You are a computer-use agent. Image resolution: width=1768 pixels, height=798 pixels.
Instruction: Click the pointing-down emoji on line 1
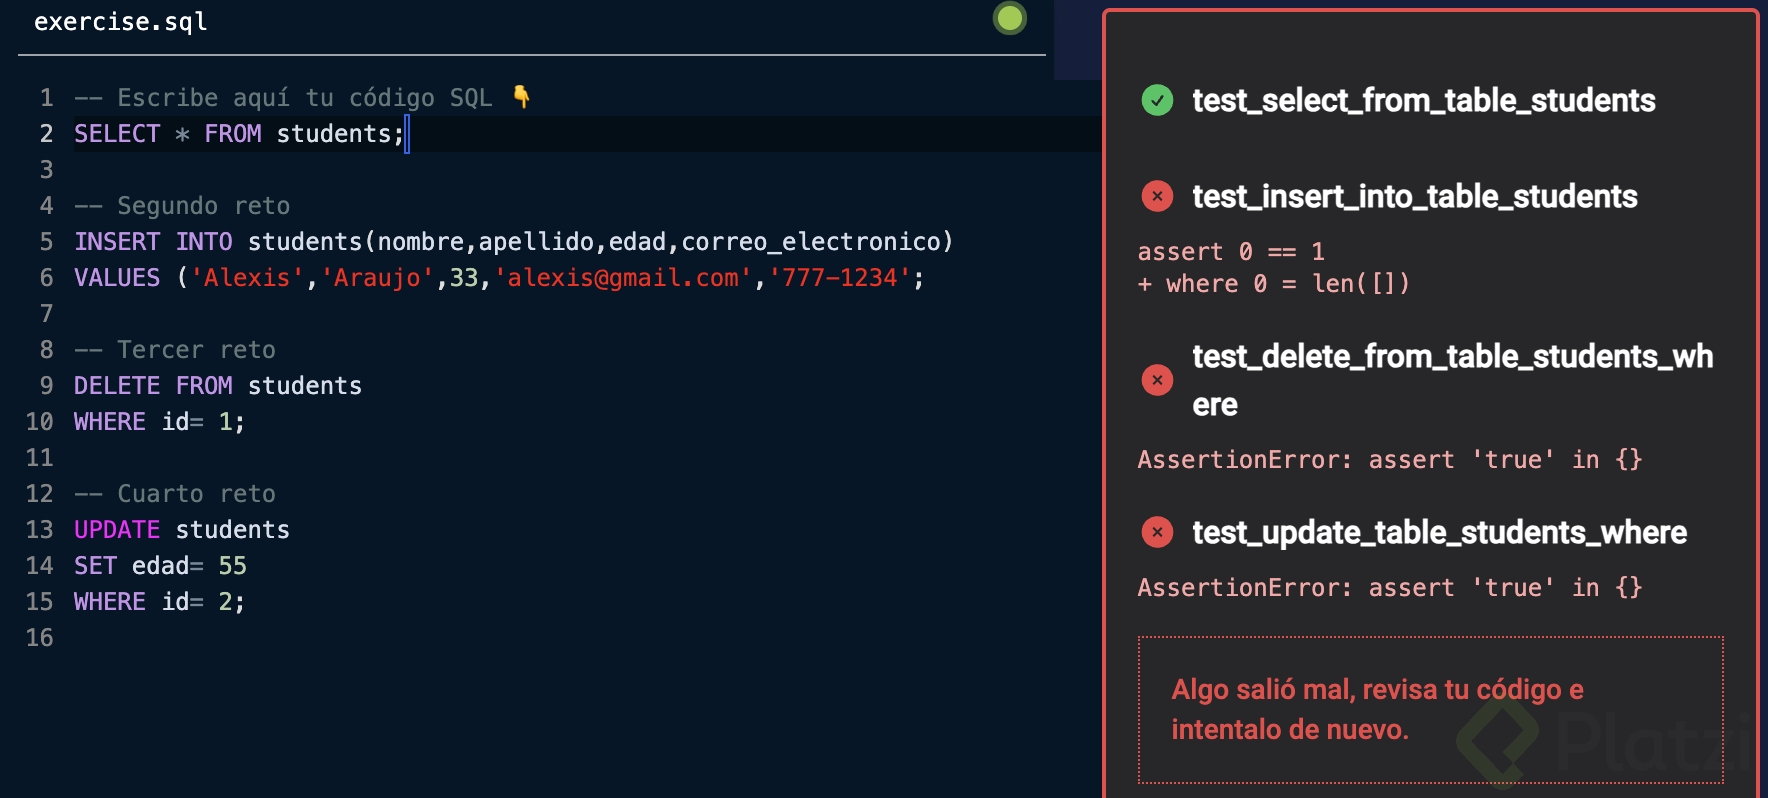click(521, 97)
